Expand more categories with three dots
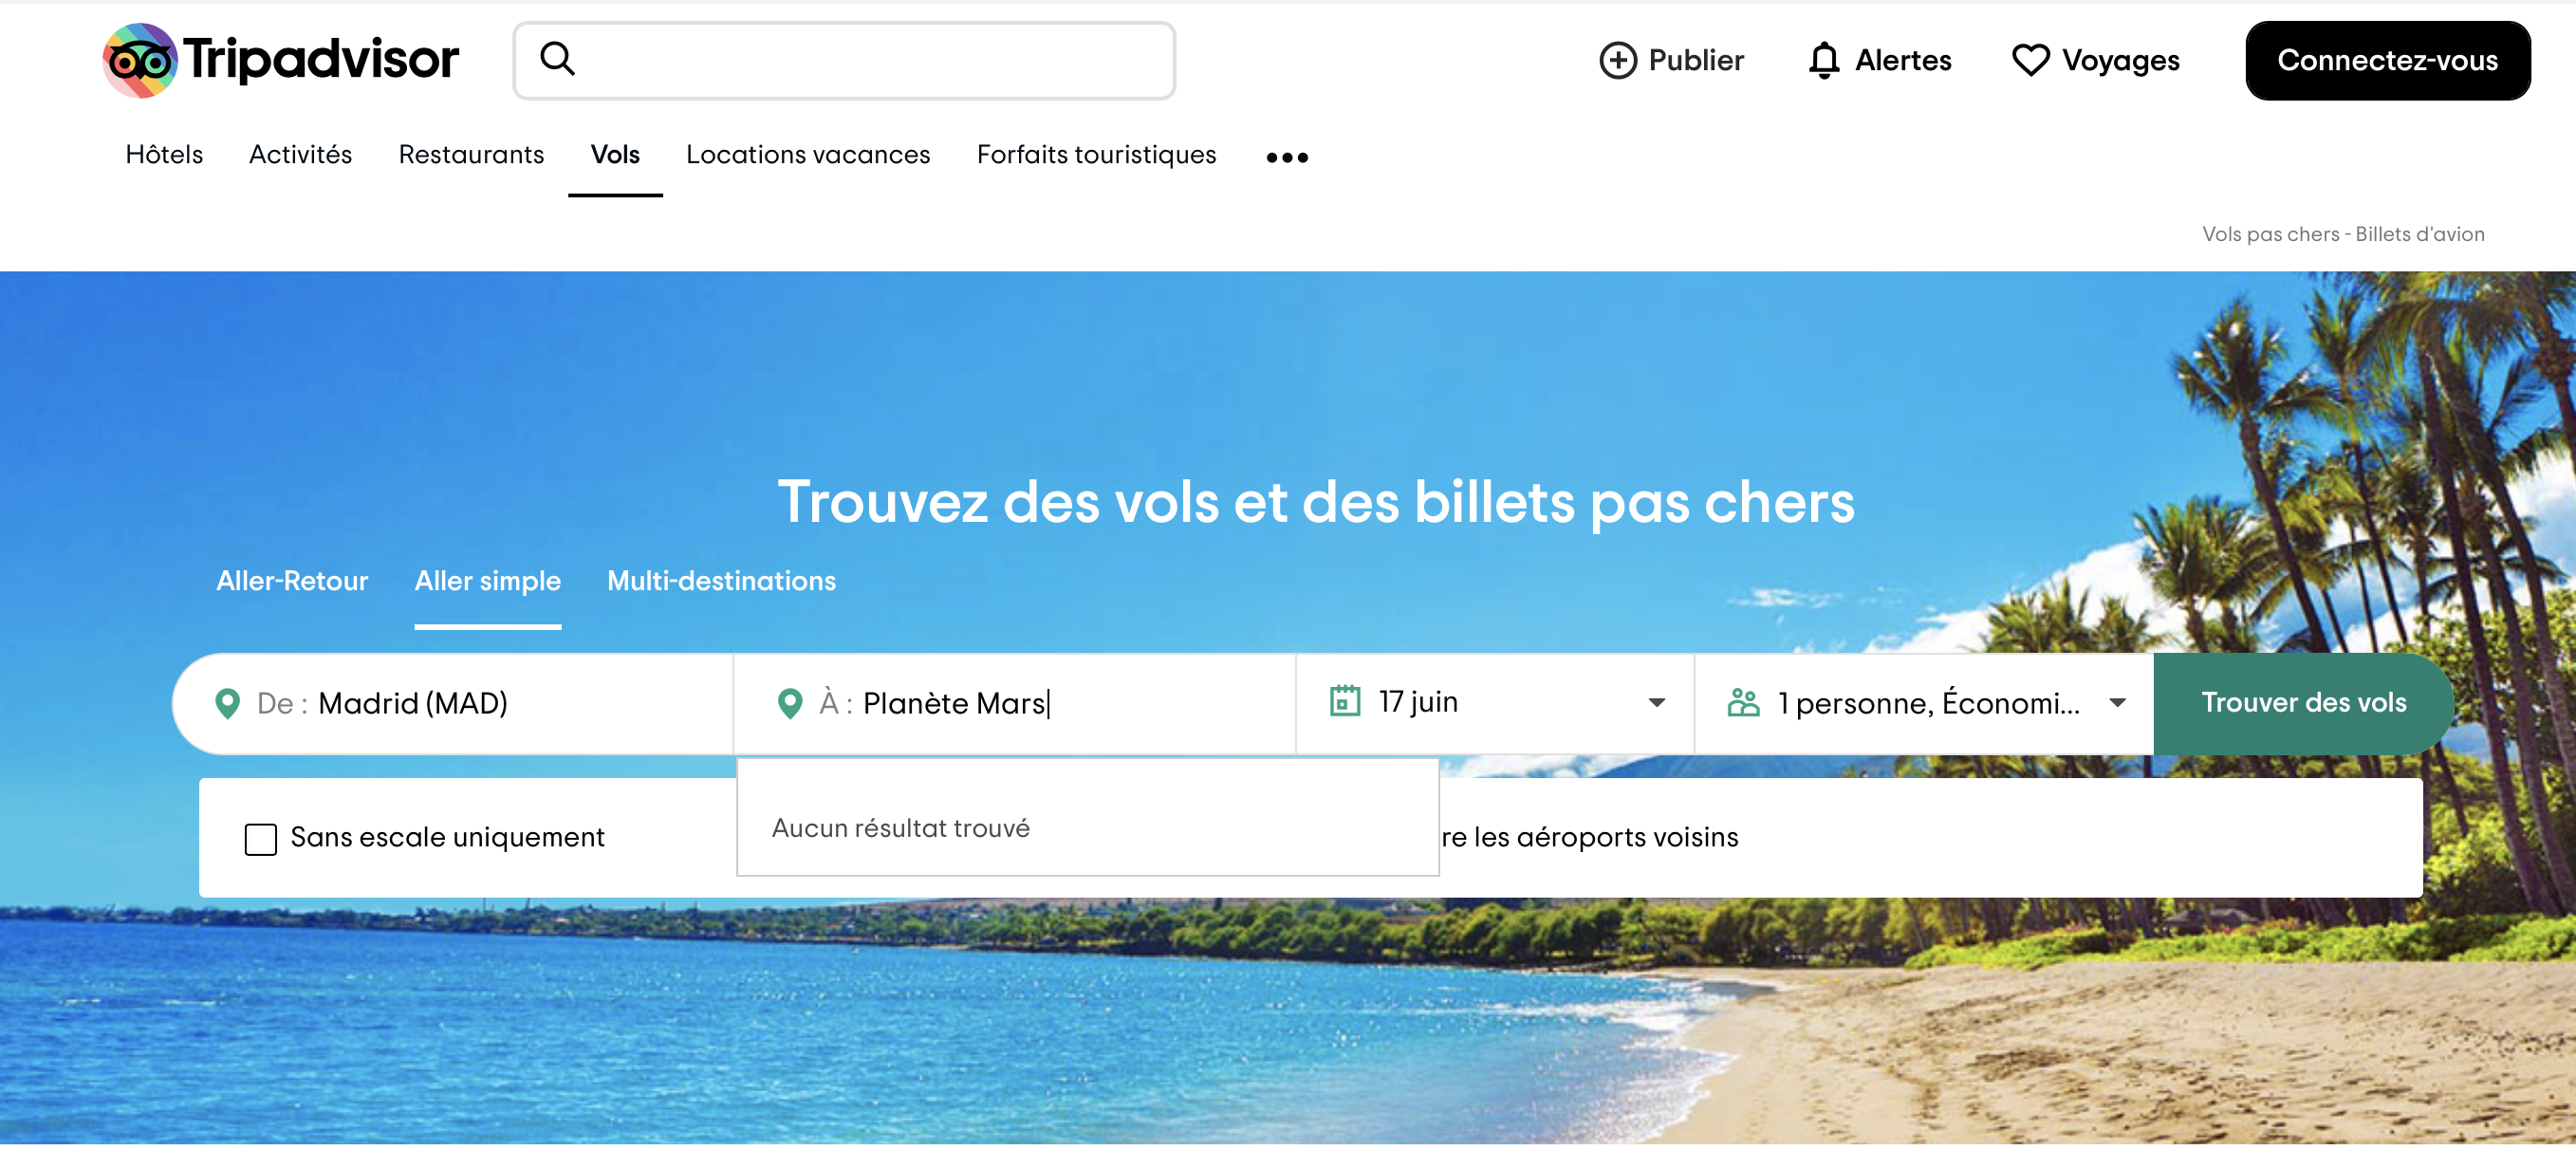The height and width of the screenshot is (1169, 2576). (x=1286, y=157)
